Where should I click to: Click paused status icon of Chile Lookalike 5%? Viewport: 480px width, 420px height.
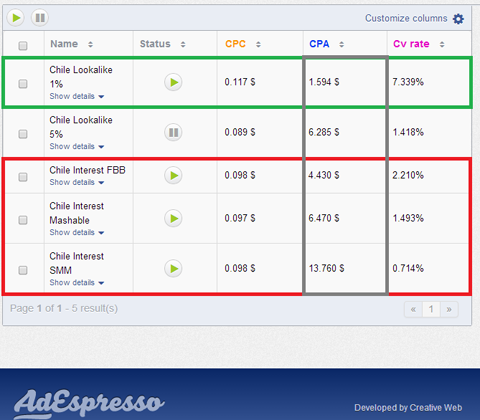point(173,132)
